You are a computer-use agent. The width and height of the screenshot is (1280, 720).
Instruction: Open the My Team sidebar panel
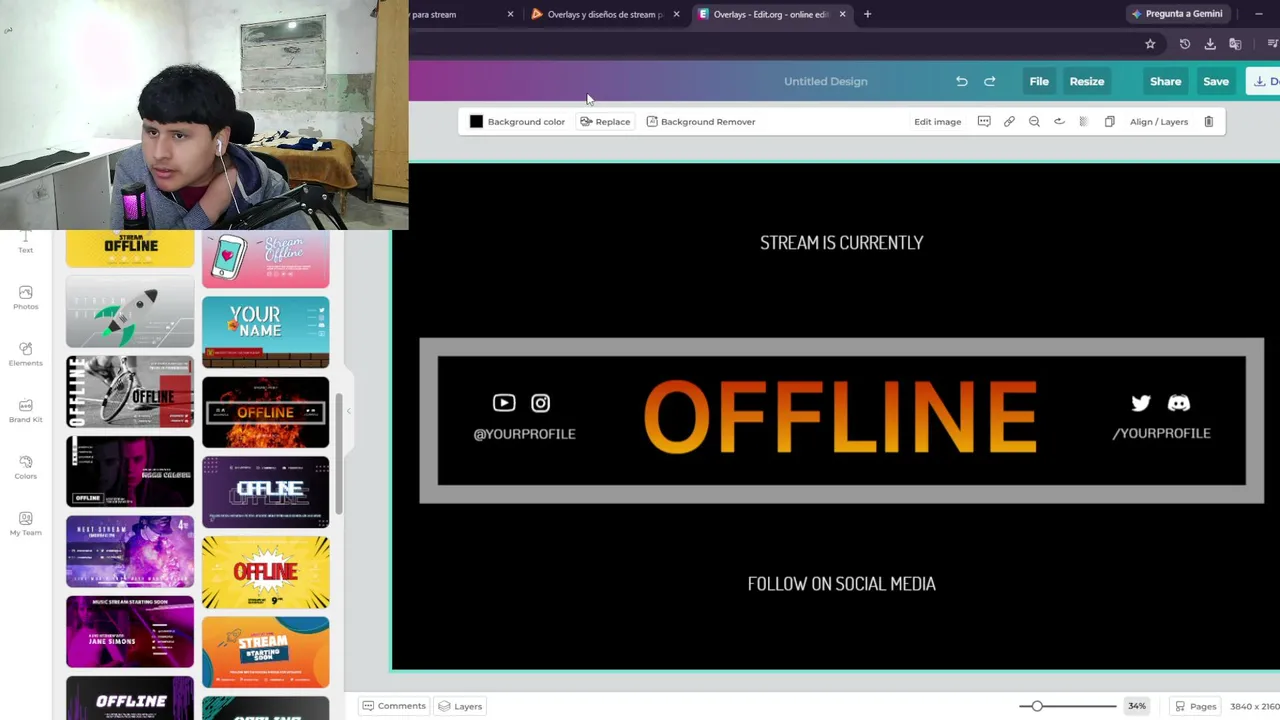pos(25,524)
